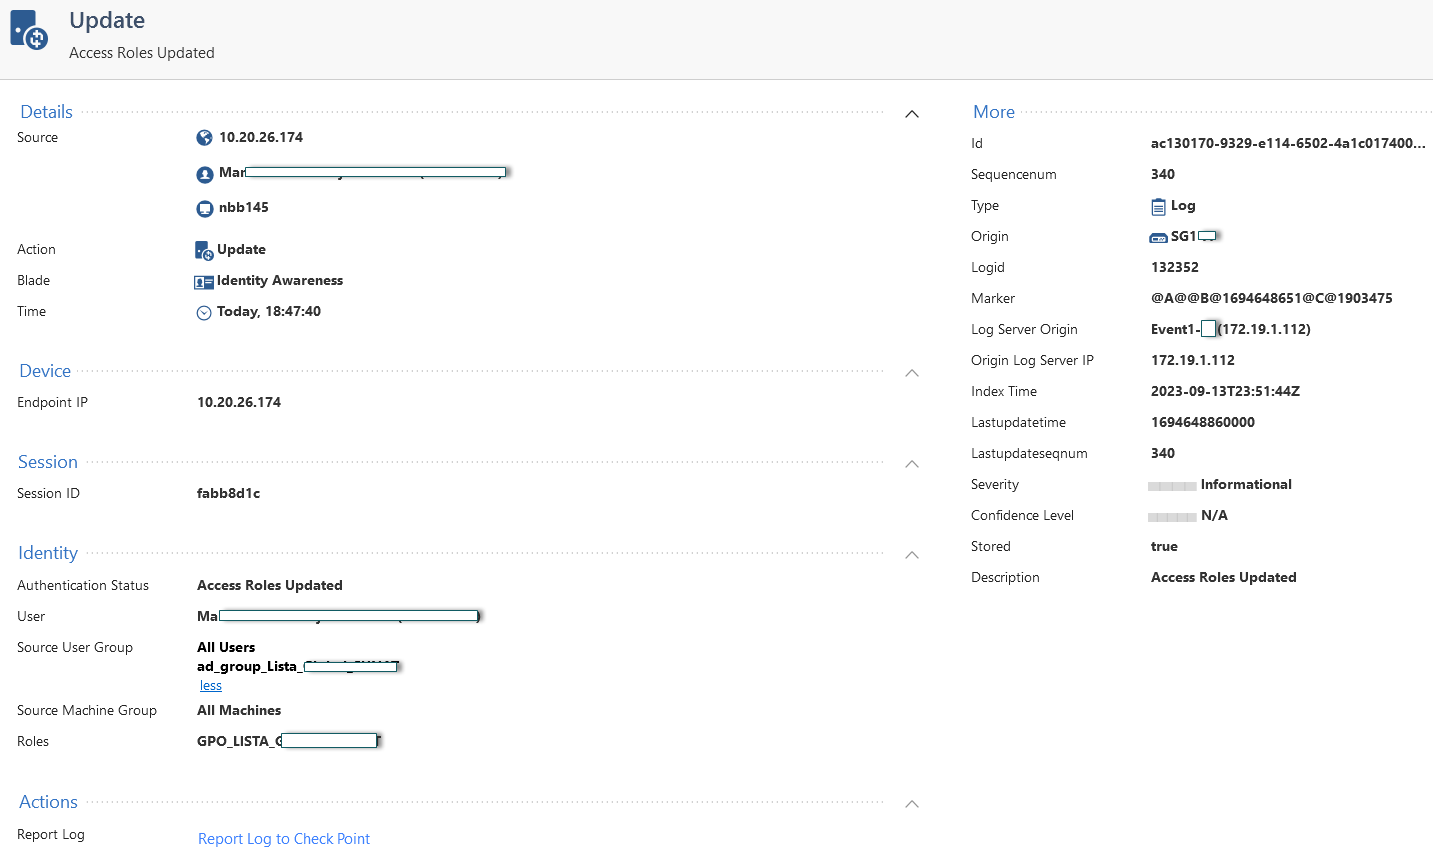This screenshot has height=857, width=1433.
Task: Collapse the Details section
Action: click(911, 113)
